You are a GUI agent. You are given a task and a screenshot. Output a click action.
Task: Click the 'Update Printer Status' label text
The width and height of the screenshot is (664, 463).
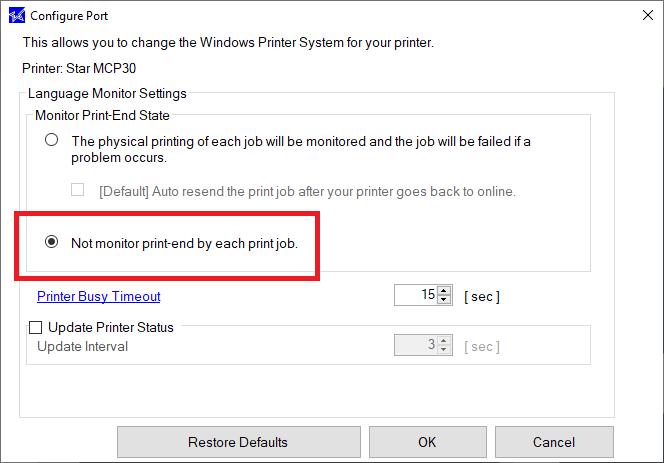pos(111,327)
